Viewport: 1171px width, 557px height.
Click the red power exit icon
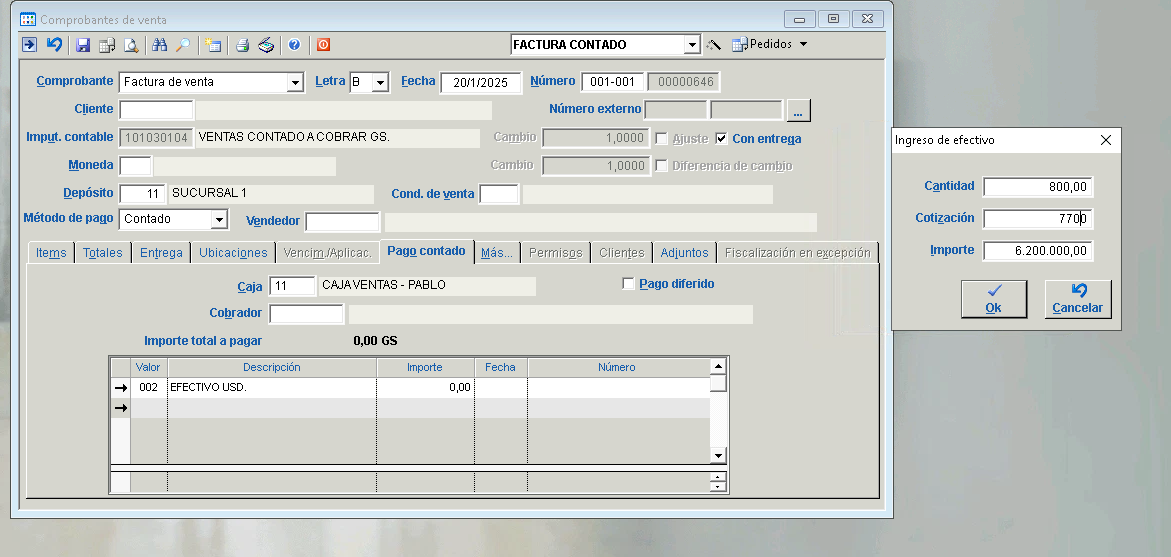[323, 45]
